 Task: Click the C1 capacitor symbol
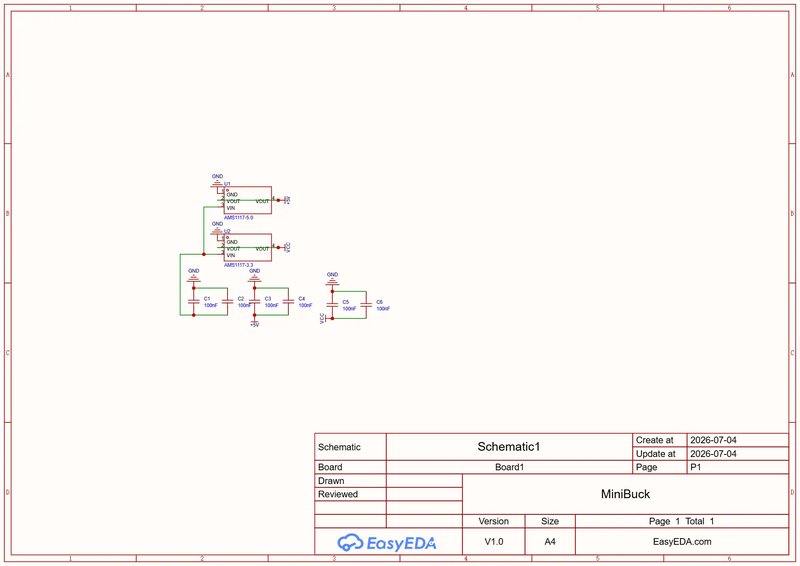(193, 302)
